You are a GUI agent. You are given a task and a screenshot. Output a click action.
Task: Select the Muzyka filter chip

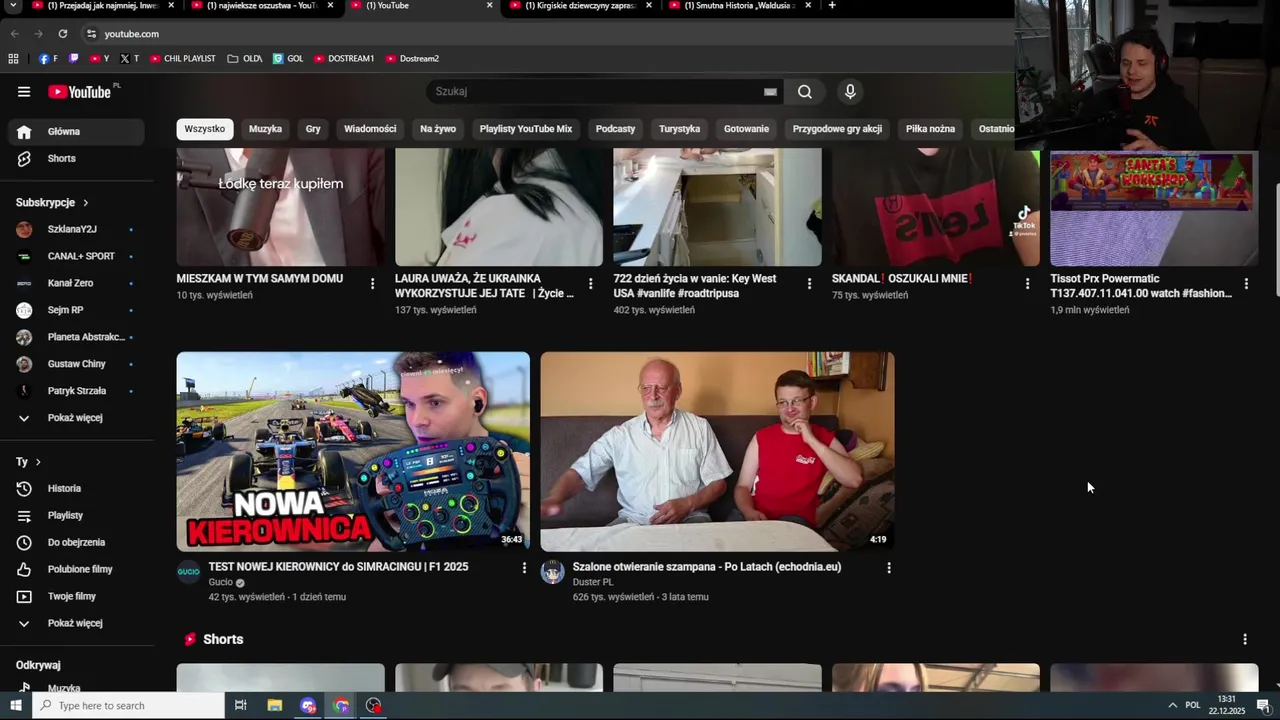265,129
